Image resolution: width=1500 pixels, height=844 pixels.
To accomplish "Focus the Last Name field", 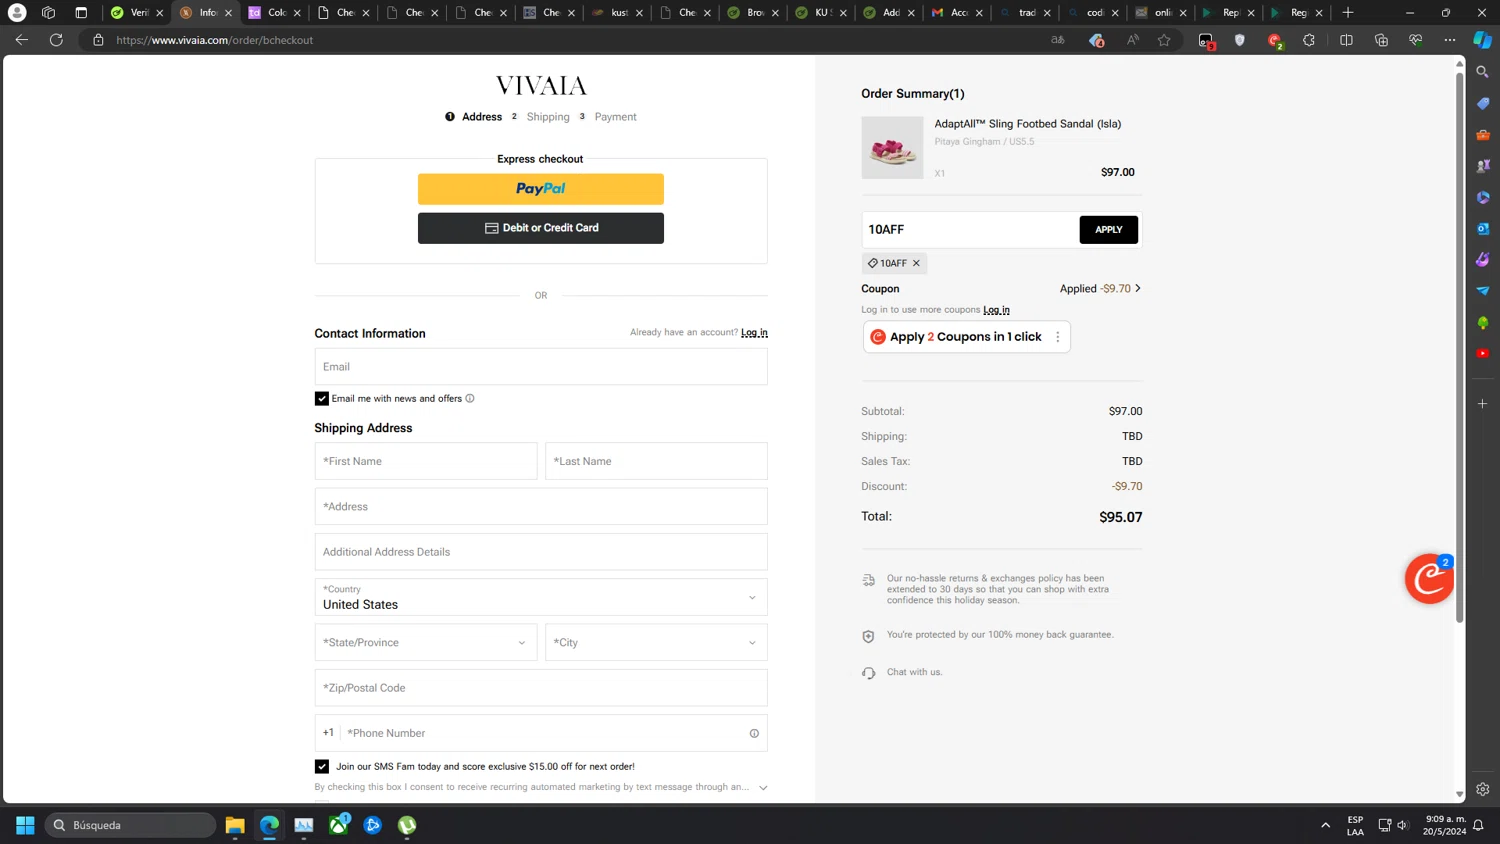I will [656, 461].
